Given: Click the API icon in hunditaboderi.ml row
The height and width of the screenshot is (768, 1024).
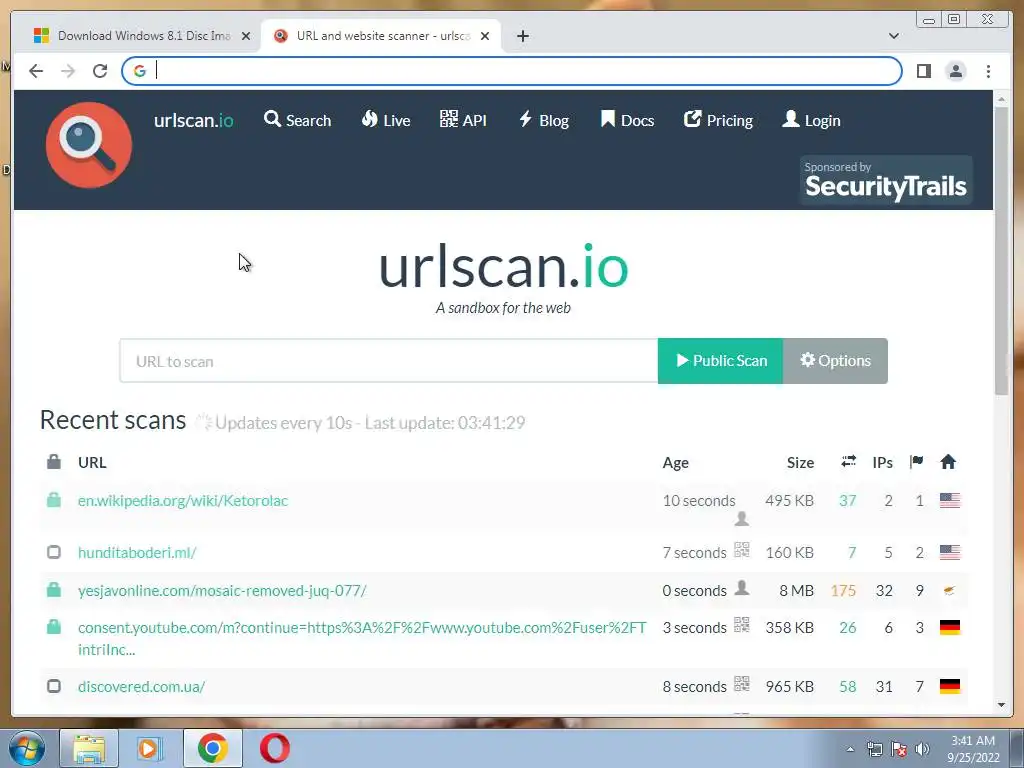Looking at the screenshot, I should coord(741,549).
